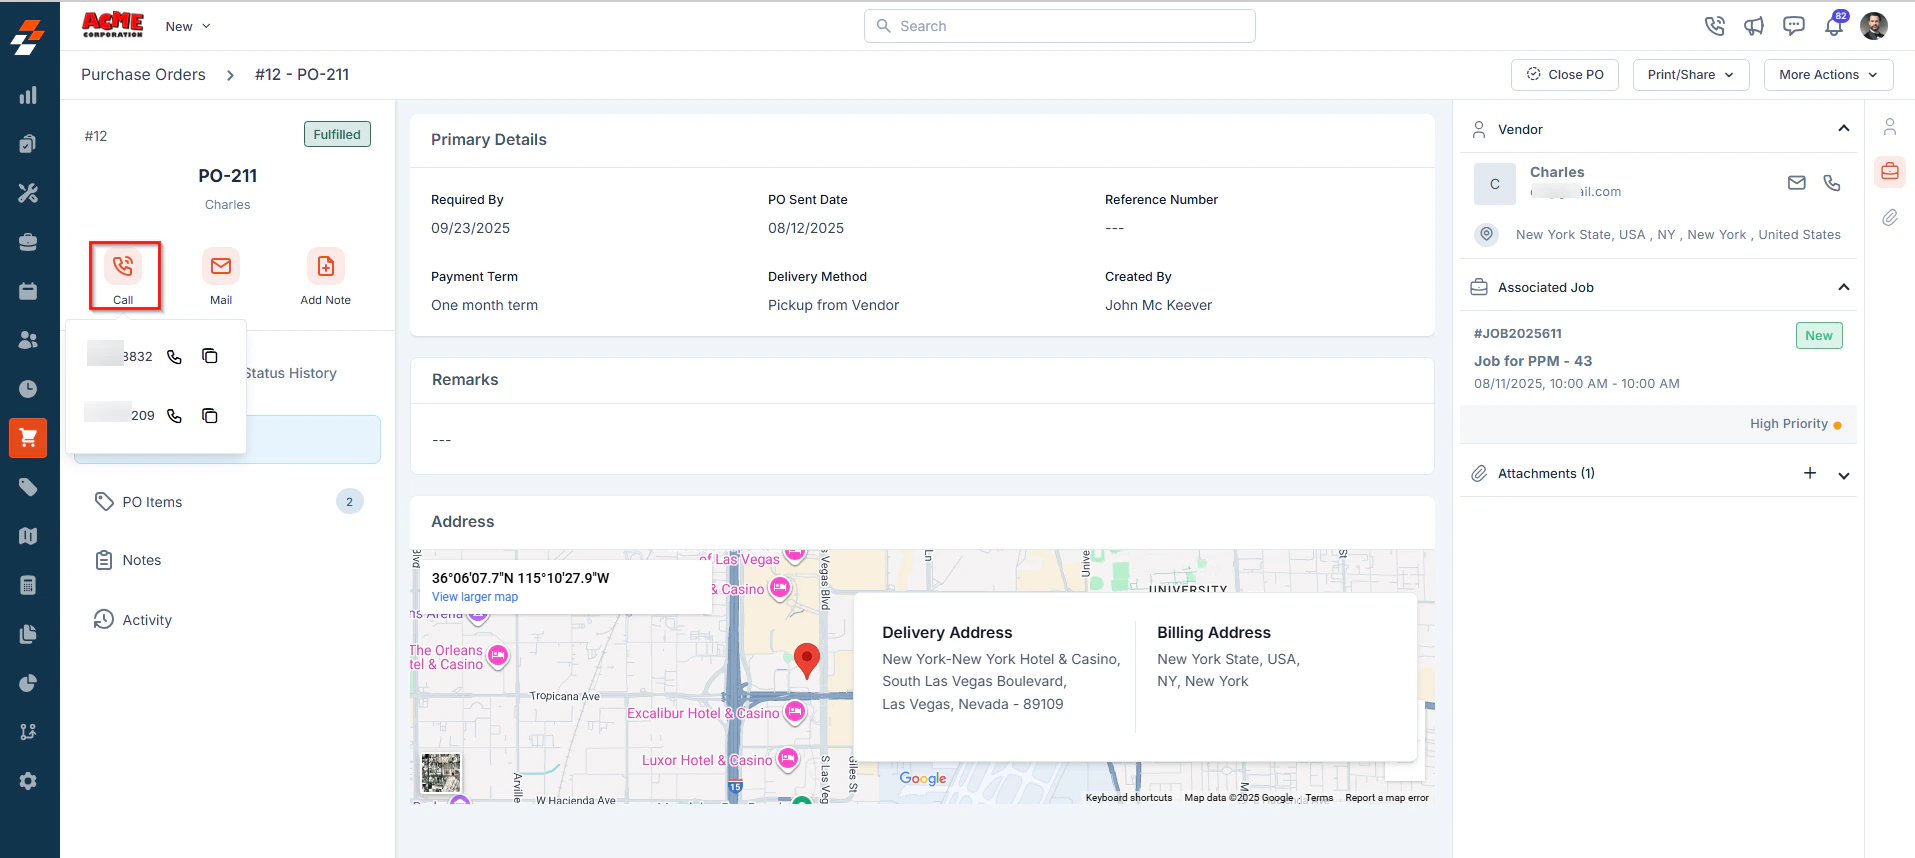This screenshot has height=858, width=1915.
Task: Click the Close PO button
Action: (x=1565, y=75)
